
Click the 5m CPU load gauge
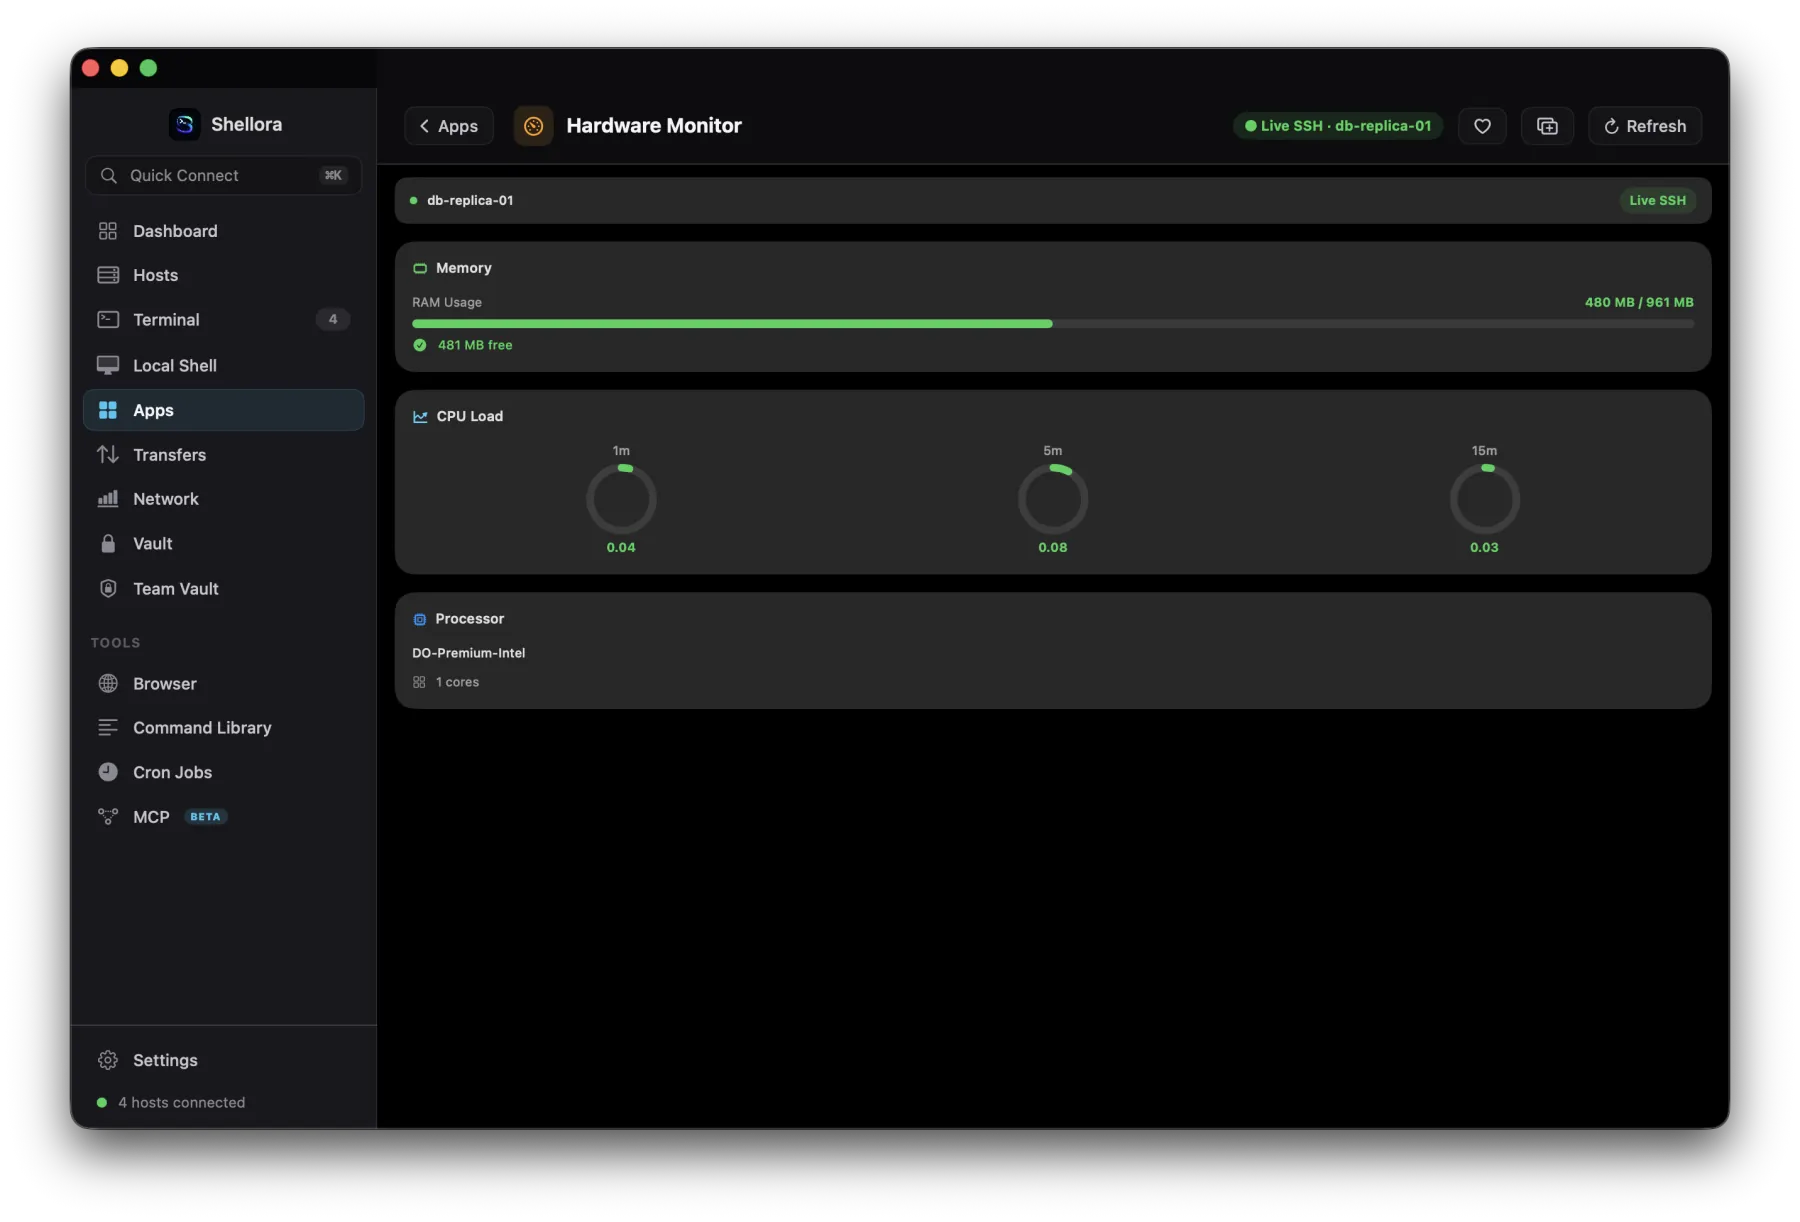click(1053, 499)
